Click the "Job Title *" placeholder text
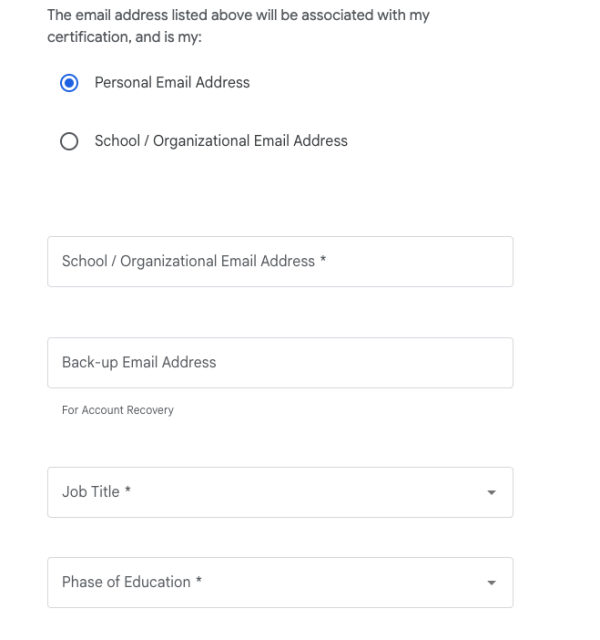The image size is (600, 640). coord(97,492)
